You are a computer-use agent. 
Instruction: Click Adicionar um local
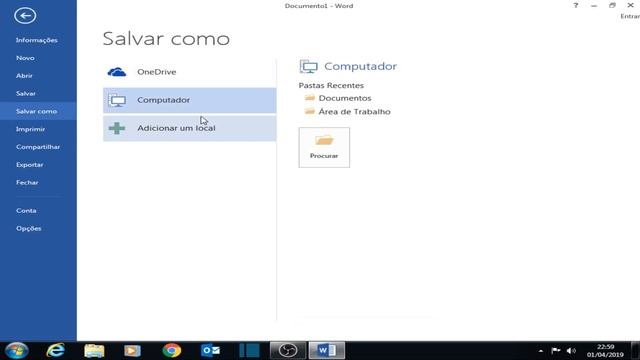click(x=189, y=129)
